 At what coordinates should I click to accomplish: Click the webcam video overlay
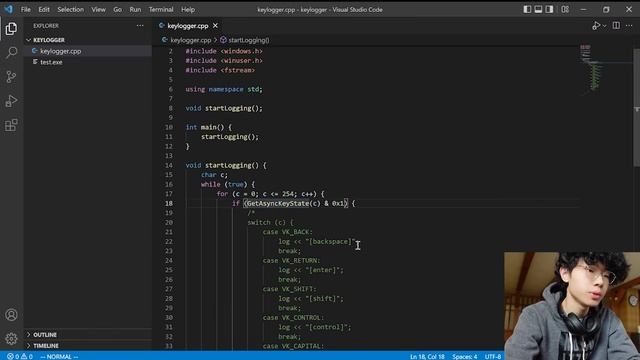tap(572, 306)
